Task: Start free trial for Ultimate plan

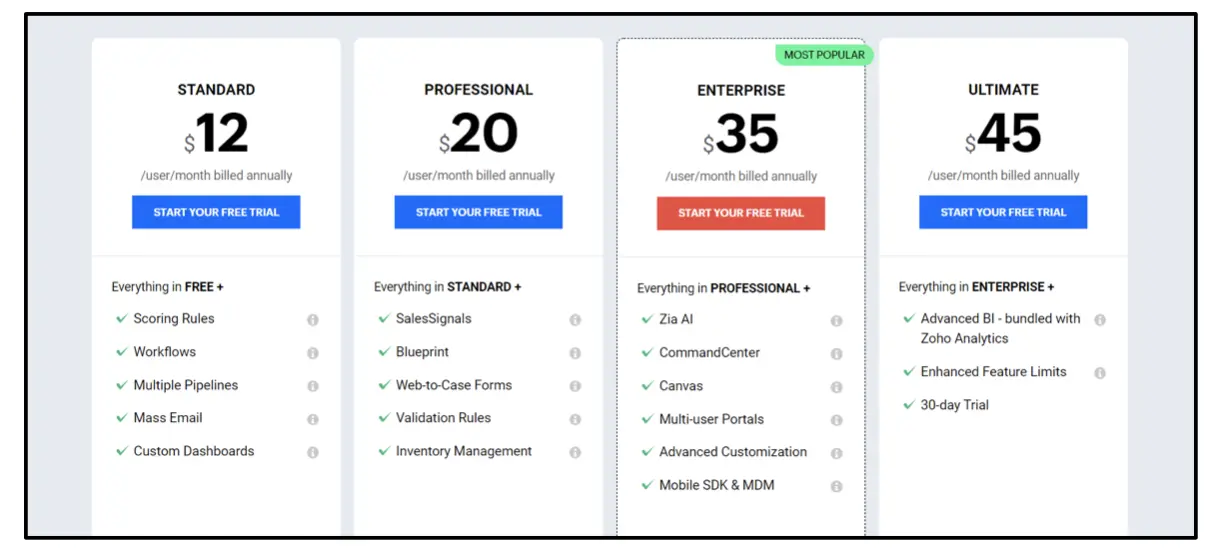Action: [x=1003, y=212]
